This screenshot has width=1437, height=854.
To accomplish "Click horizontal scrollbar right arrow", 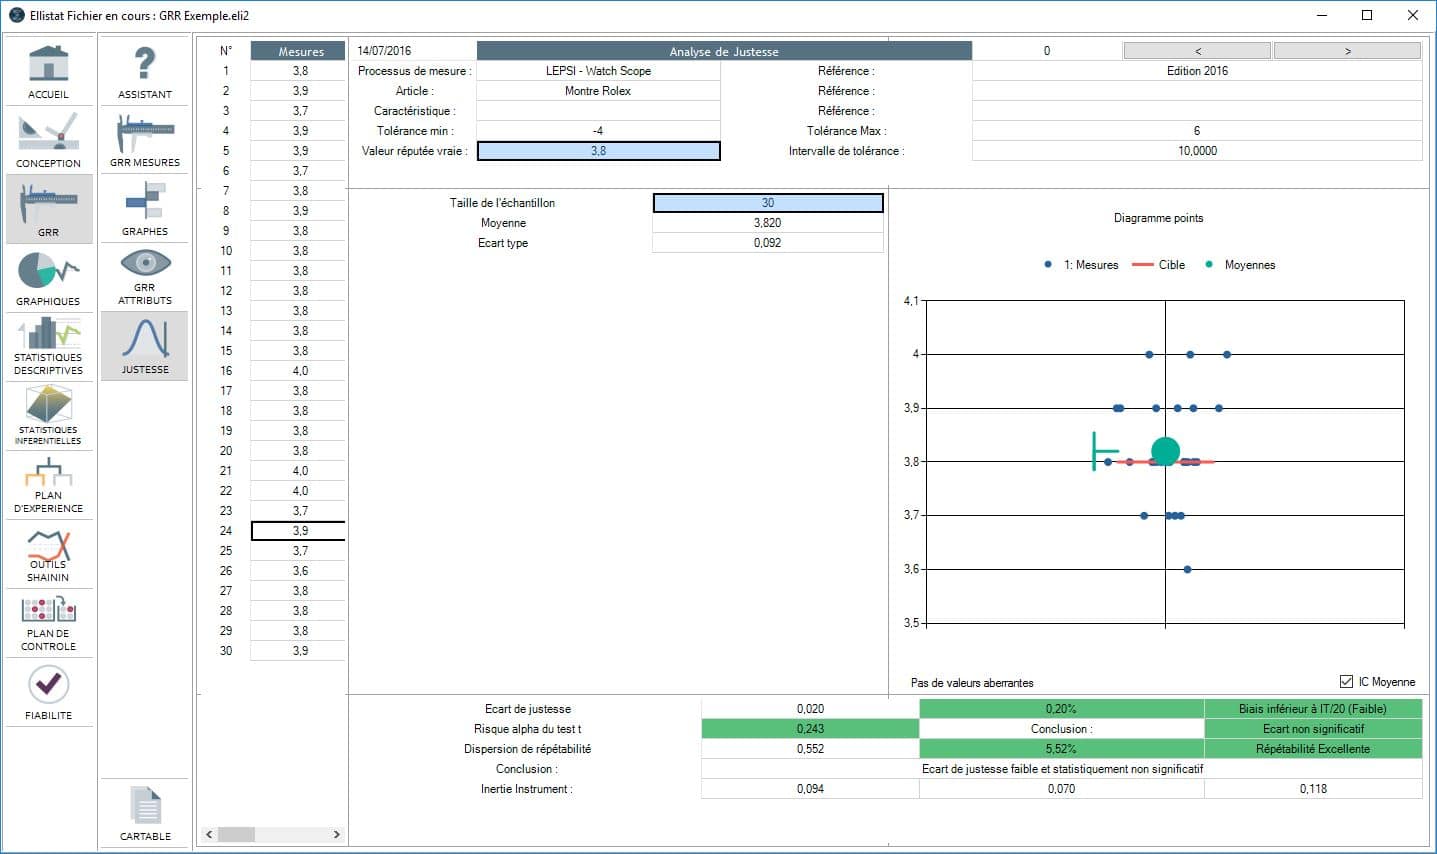I will (336, 834).
